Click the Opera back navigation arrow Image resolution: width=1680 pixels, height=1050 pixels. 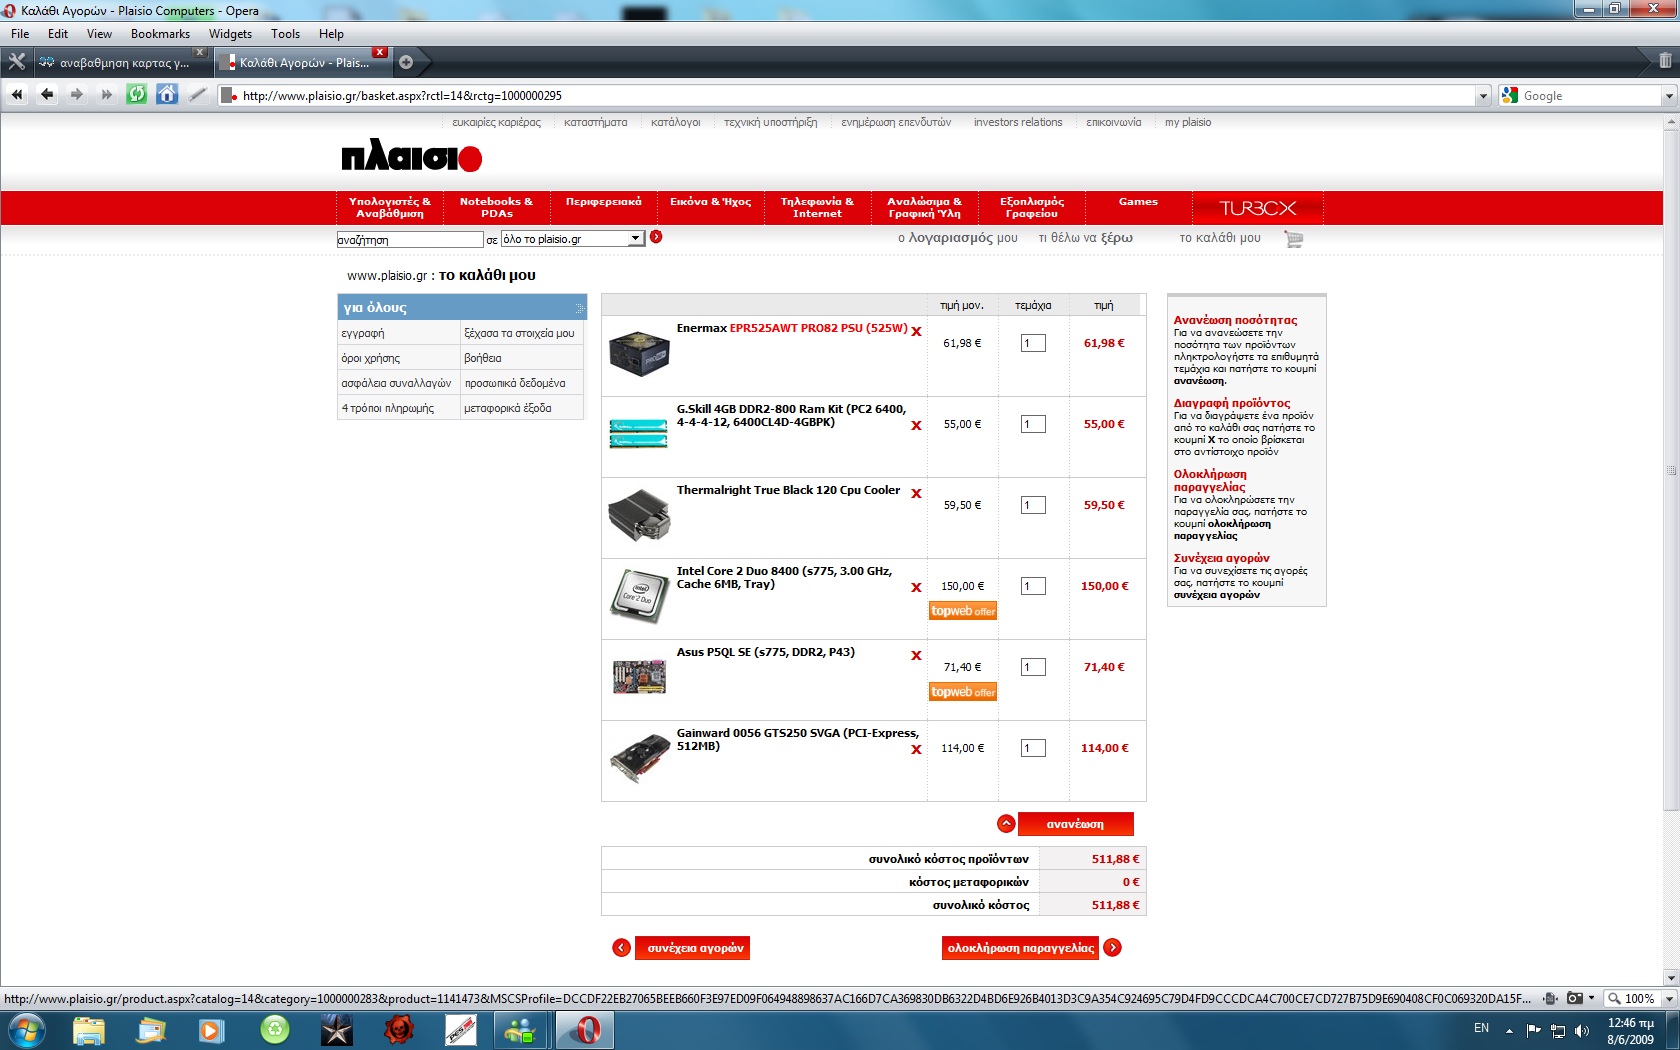[x=47, y=95]
